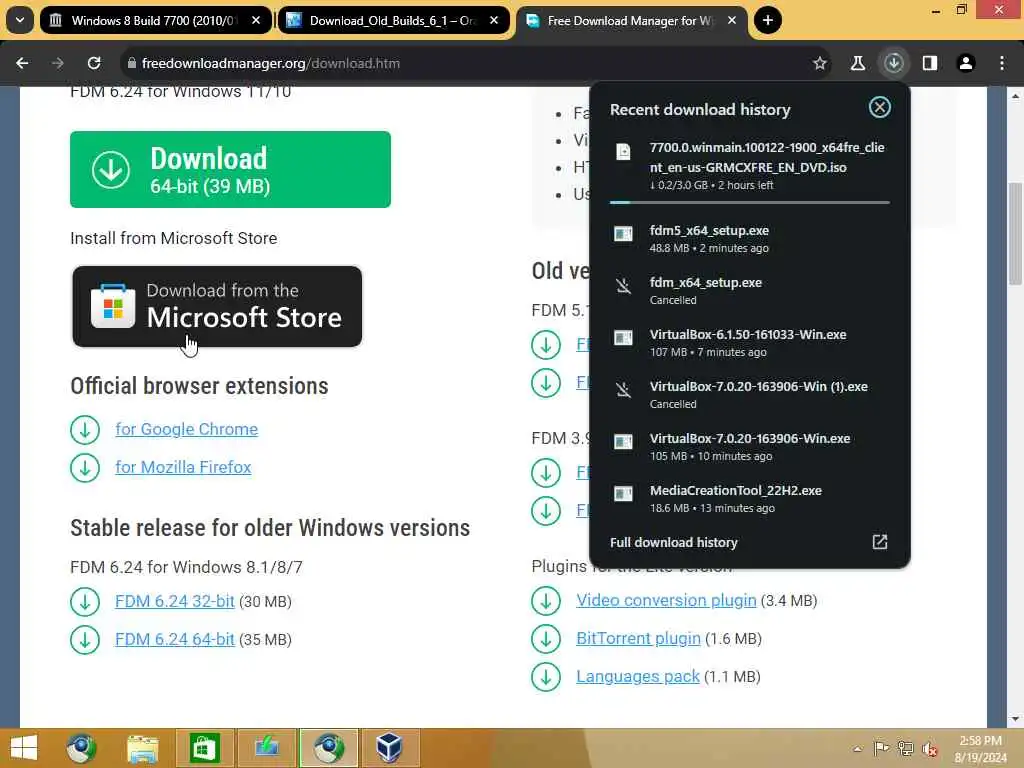Download FDM 6.24 32-bit link
1024x768 pixels.
(174, 601)
